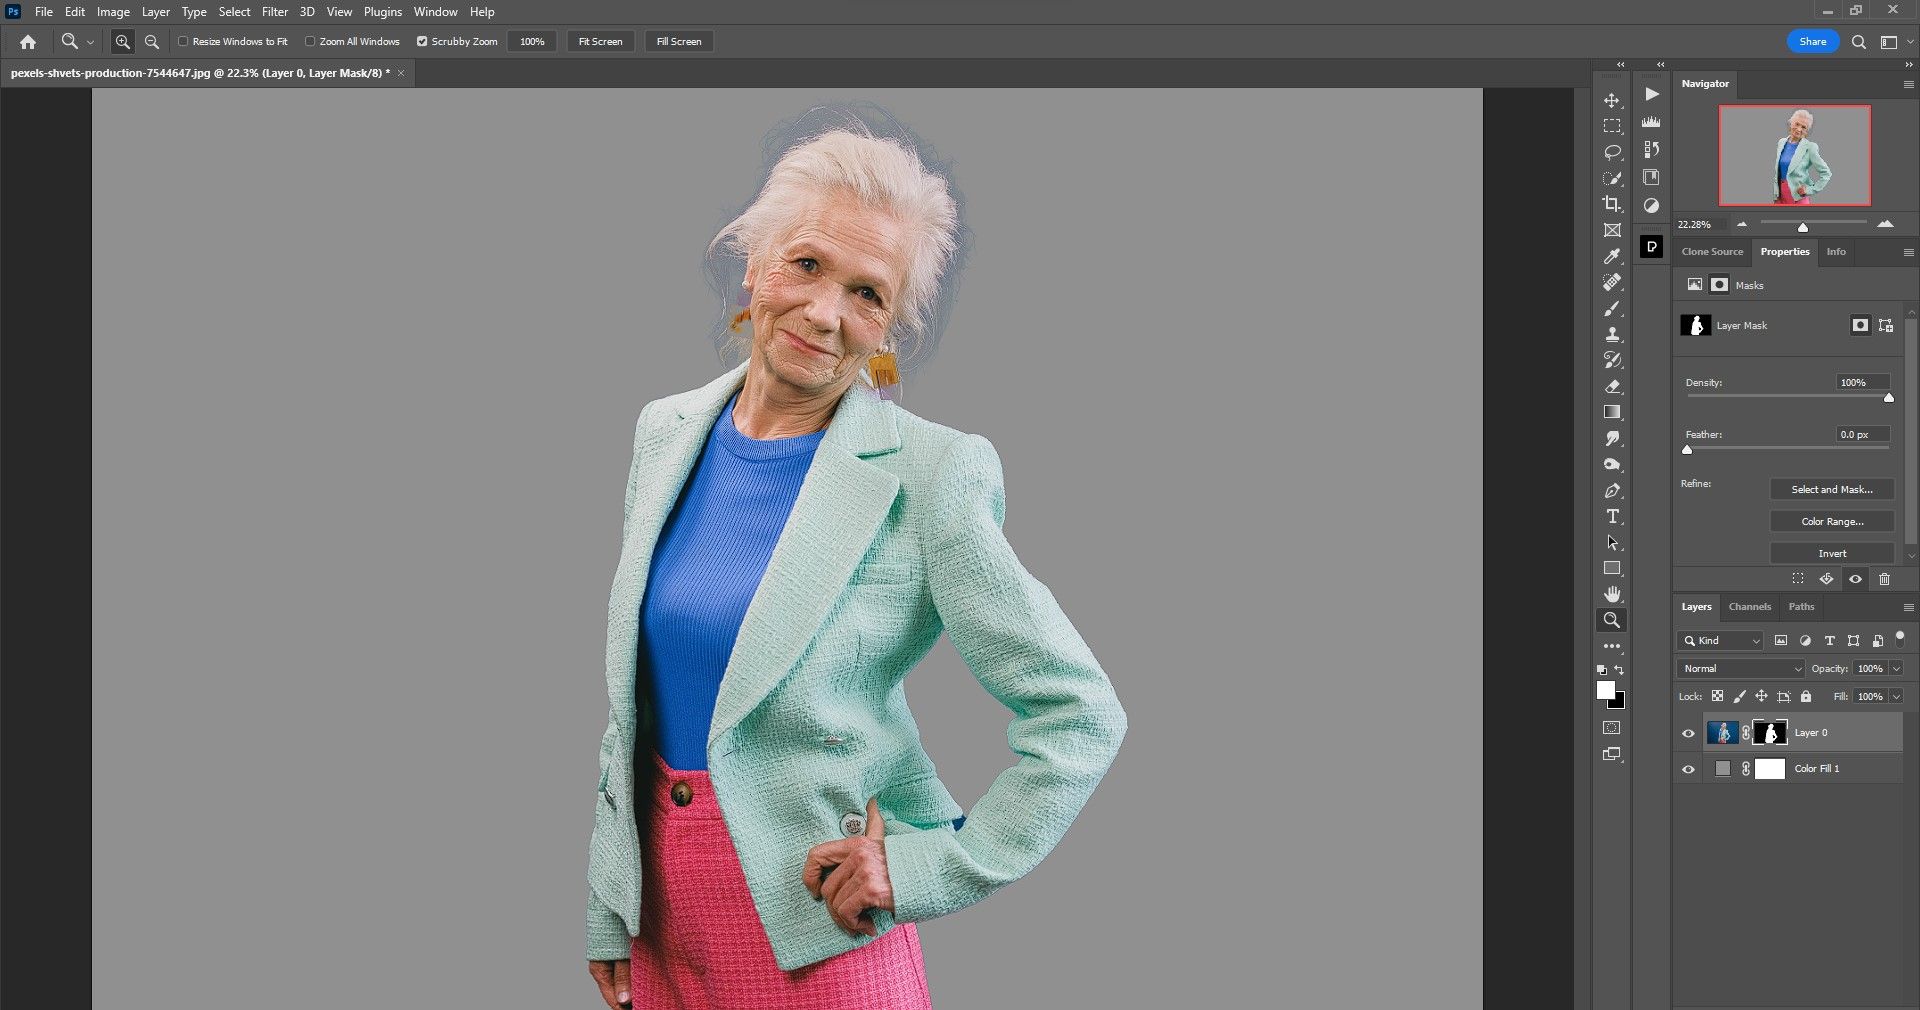The height and width of the screenshot is (1010, 1920).
Task: Open the blend mode dropdown showing Normal
Action: (1738, 668)
